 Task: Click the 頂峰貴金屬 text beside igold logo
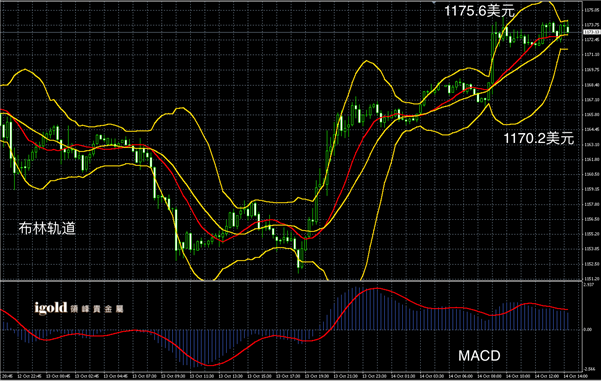point(97,309)
